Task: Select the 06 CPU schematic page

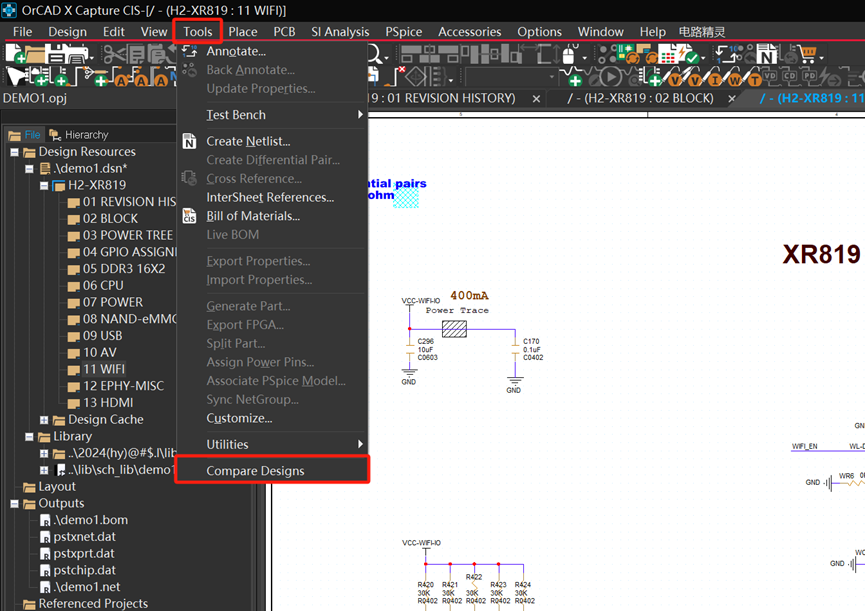Action: [103, 286]
